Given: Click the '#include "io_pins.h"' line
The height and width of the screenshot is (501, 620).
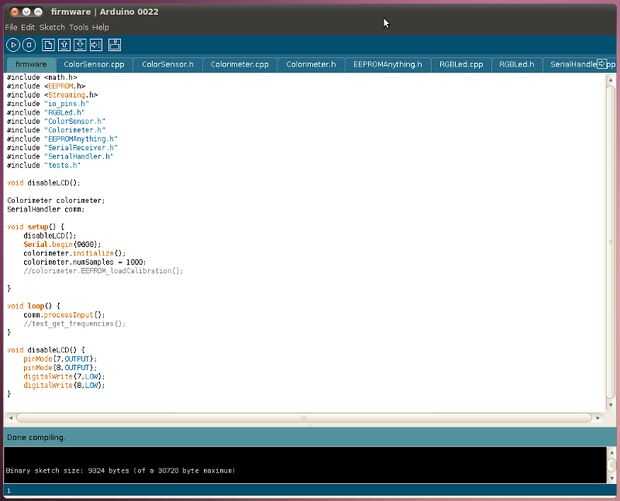Looking at the screenshot, I should (x=48, y=104).
